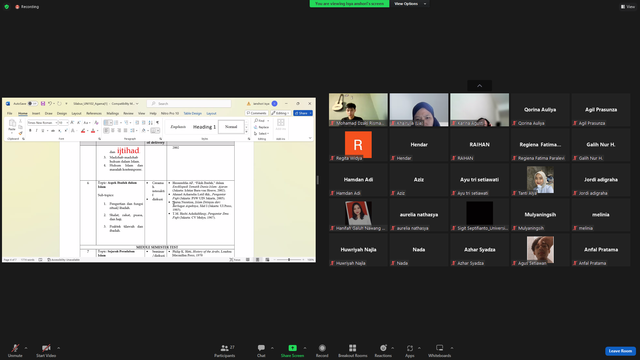Open the Participants panel
The image size is (640, 360).
coord(224,350)
